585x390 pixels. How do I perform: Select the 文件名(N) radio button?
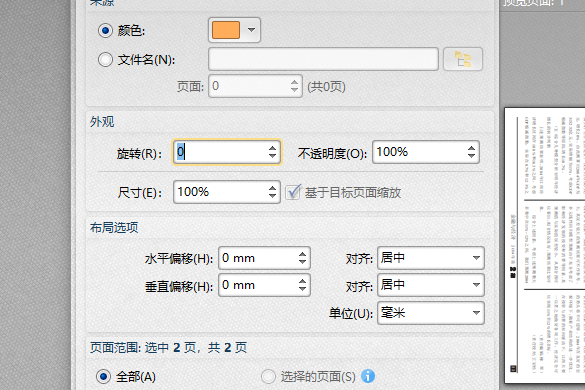105,59
